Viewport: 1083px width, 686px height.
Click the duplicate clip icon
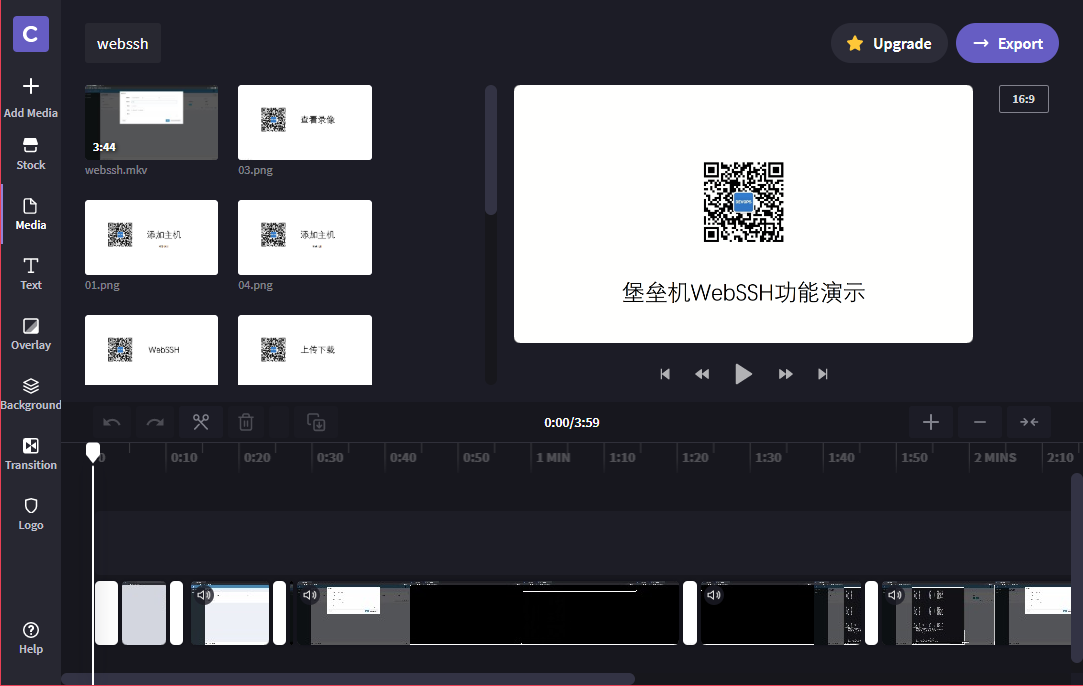coord(316,422)
